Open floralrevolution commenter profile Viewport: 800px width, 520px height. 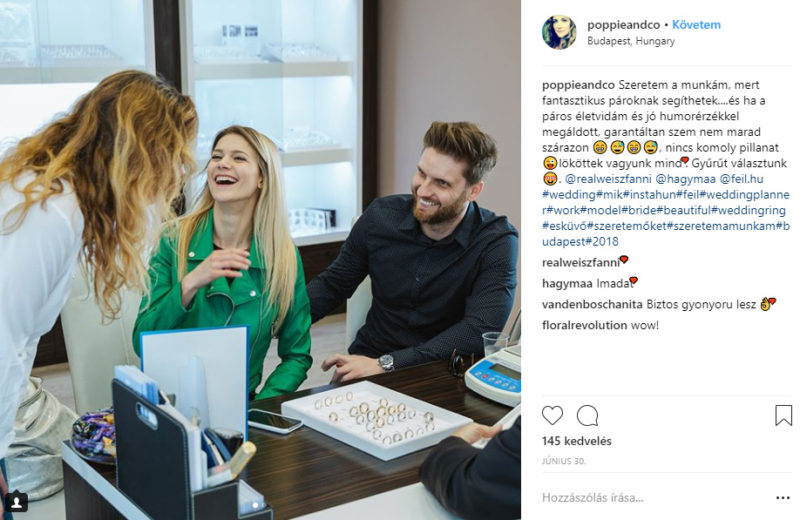584,325
